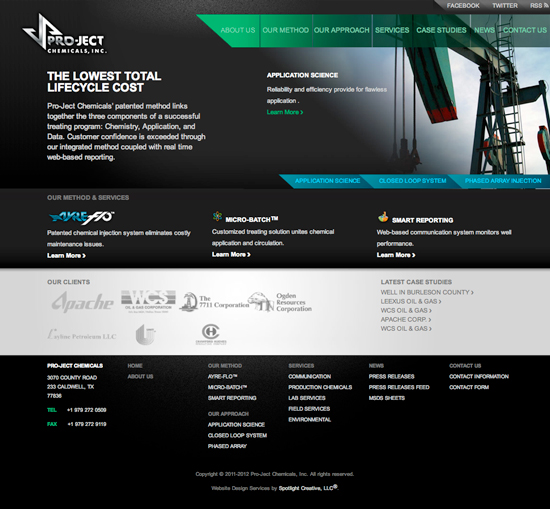Screen dimensions: 550x509
Task: Open Apache Corp. case study
Action: (406, 320)
